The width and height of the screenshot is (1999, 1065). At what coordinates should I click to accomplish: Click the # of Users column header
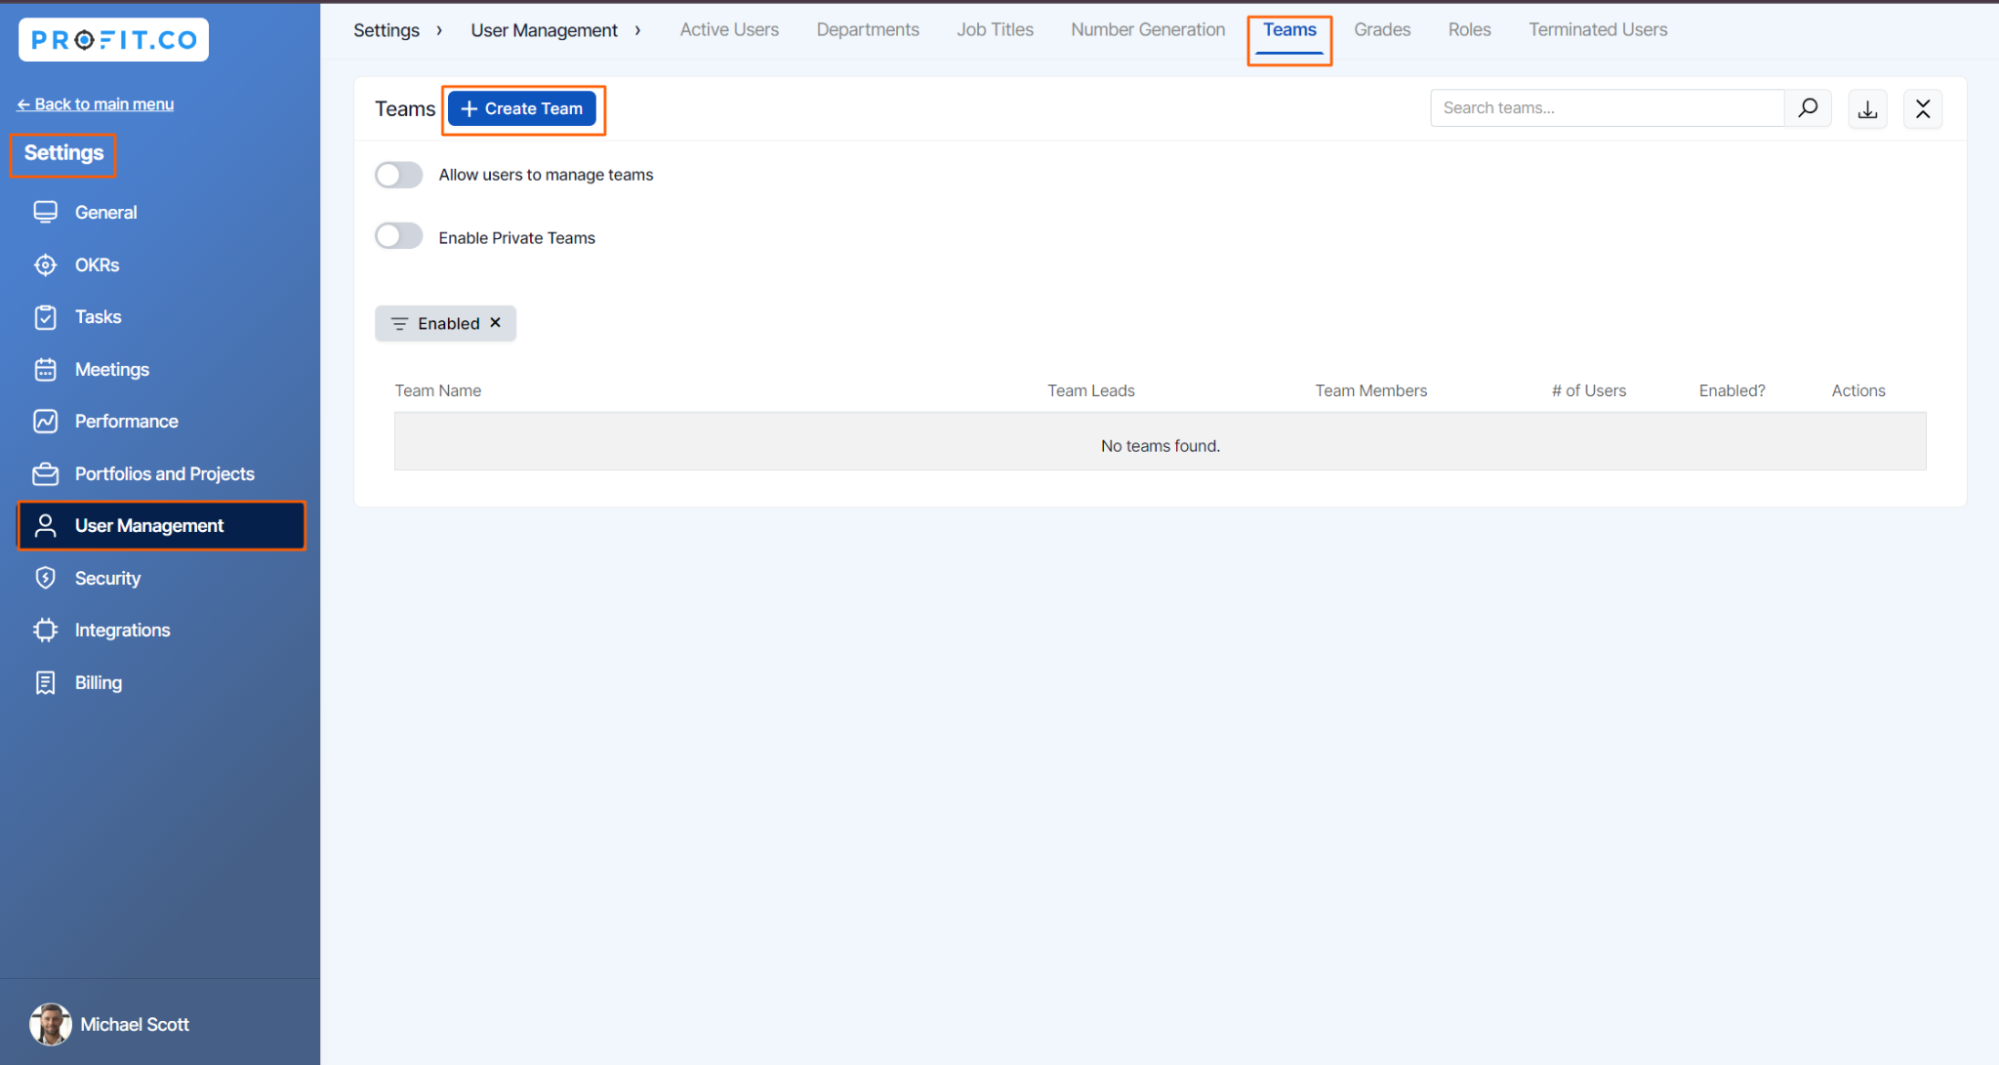tap(1589, 391)
